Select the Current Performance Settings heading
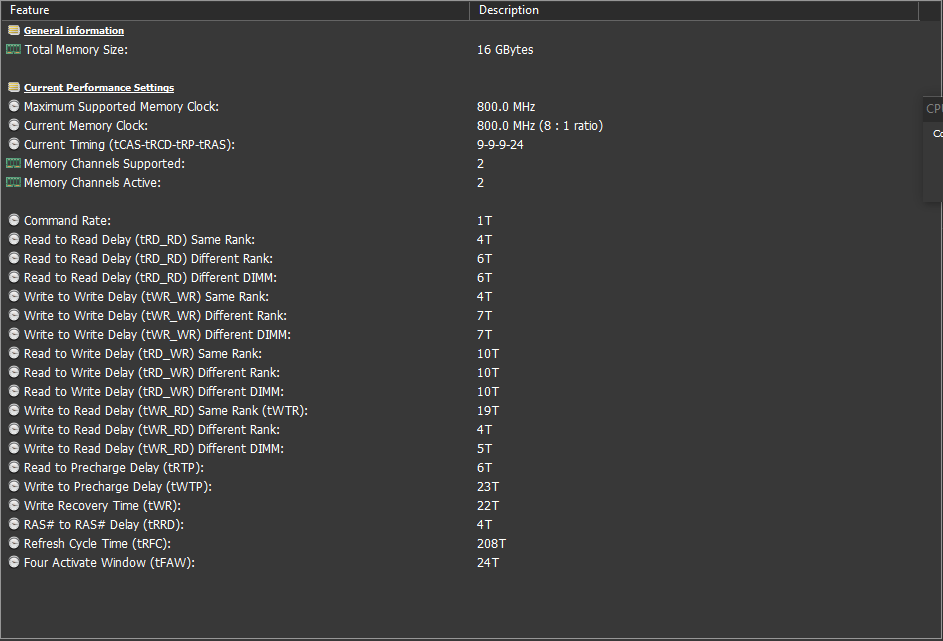This screenshot has width=943, height=641. pyautogui.click(x=99, y=88)
